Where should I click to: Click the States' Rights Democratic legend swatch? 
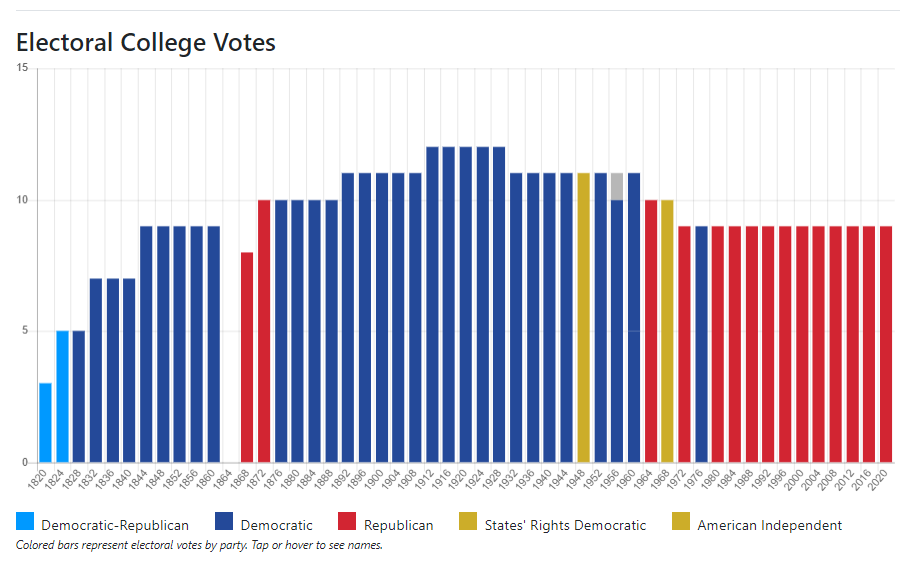468,521
